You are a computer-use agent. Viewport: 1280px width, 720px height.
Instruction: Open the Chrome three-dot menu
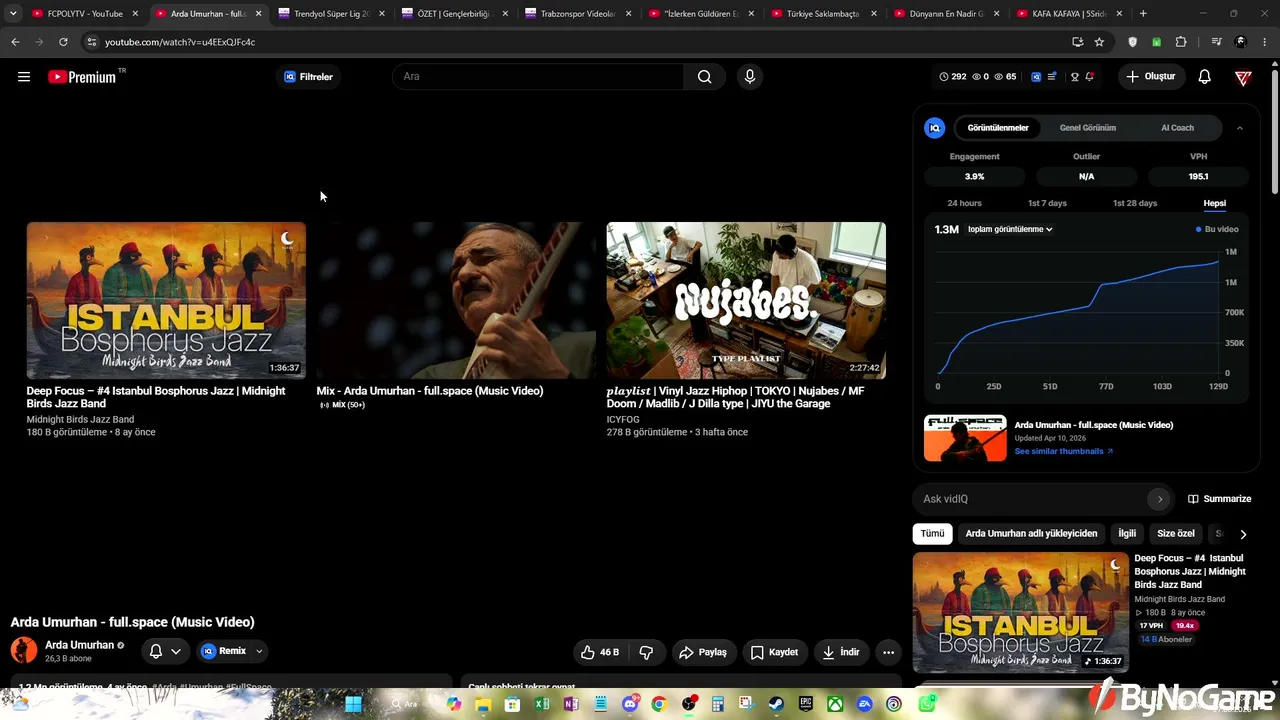tap(1265, 42)
